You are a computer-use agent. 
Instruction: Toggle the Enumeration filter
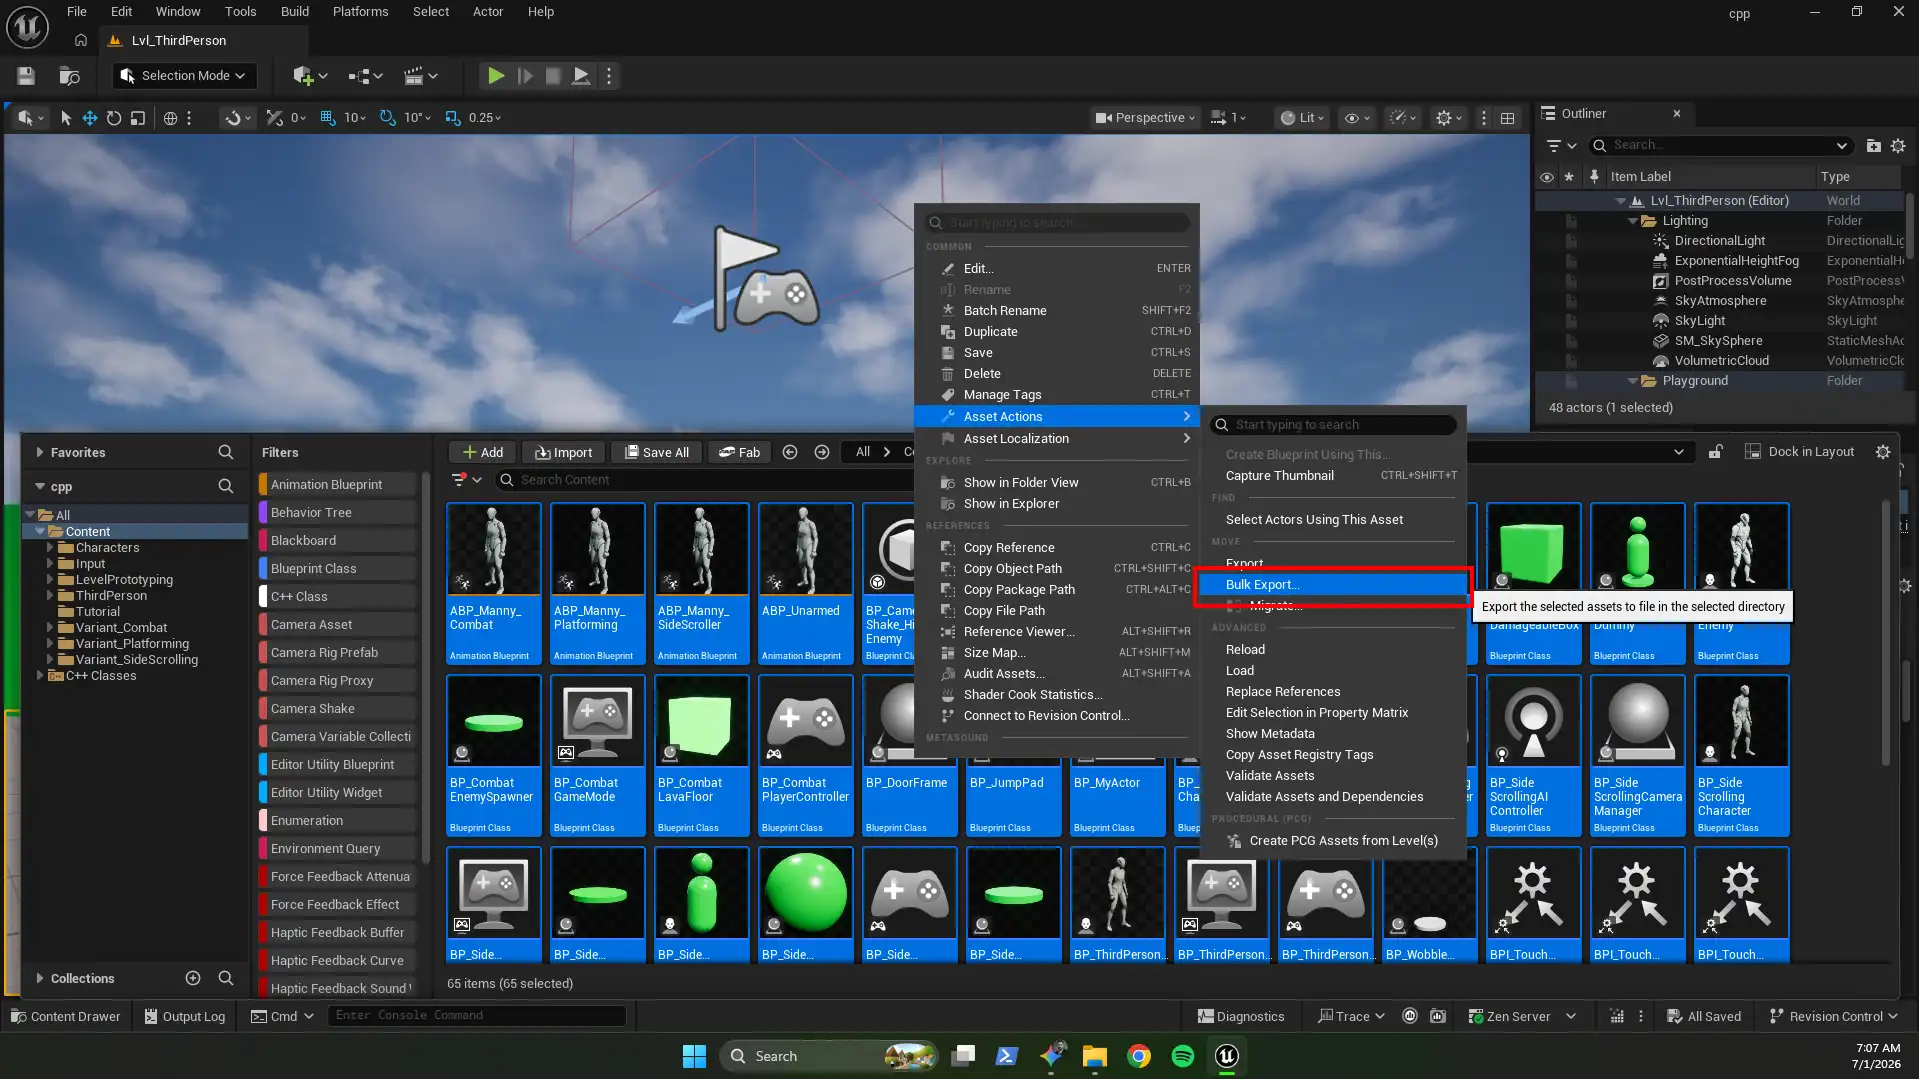[338, 821]
